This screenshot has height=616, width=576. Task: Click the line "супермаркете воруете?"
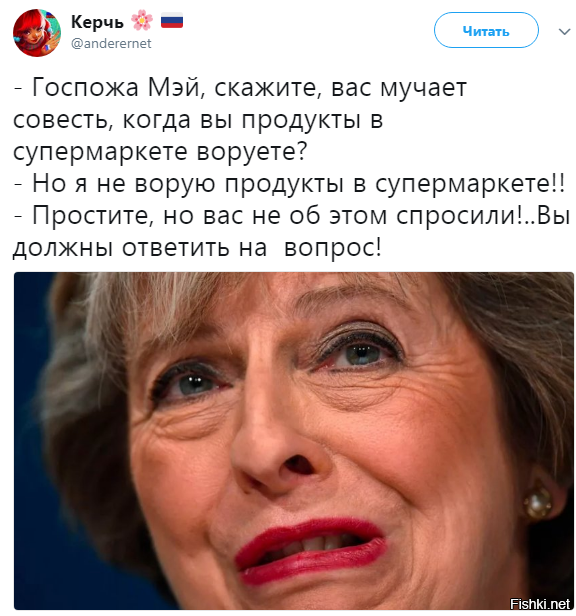click(x=159, y=151)
